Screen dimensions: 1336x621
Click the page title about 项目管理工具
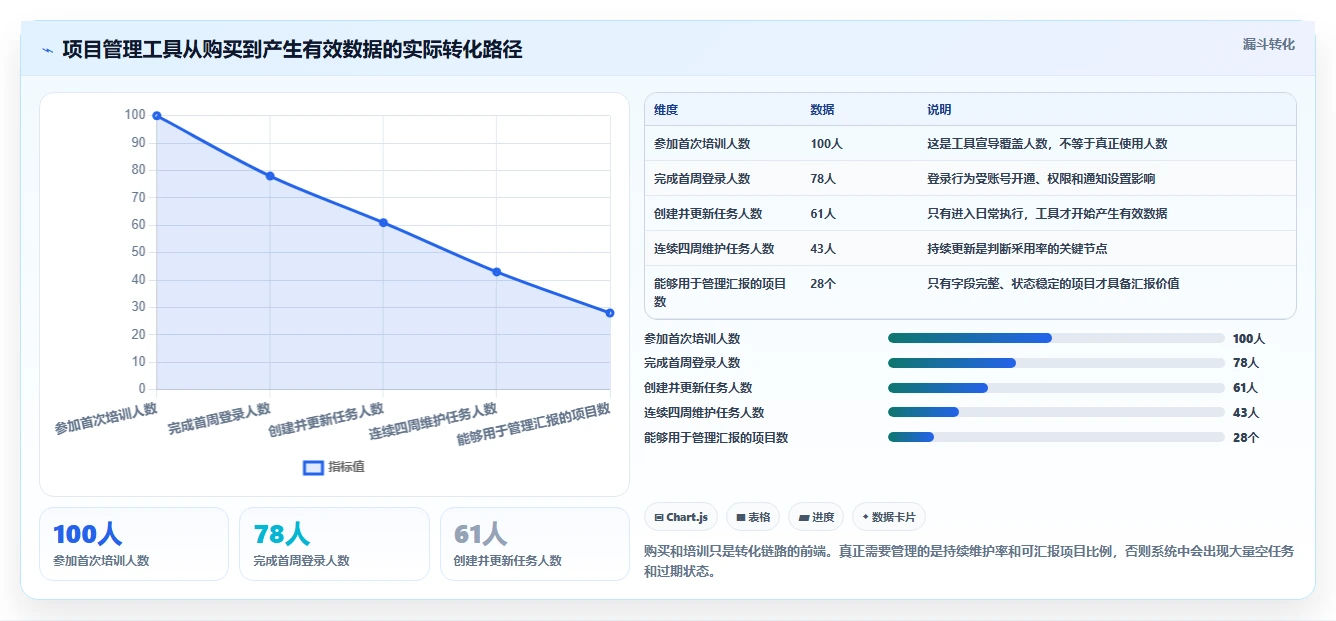coord(292,50)
